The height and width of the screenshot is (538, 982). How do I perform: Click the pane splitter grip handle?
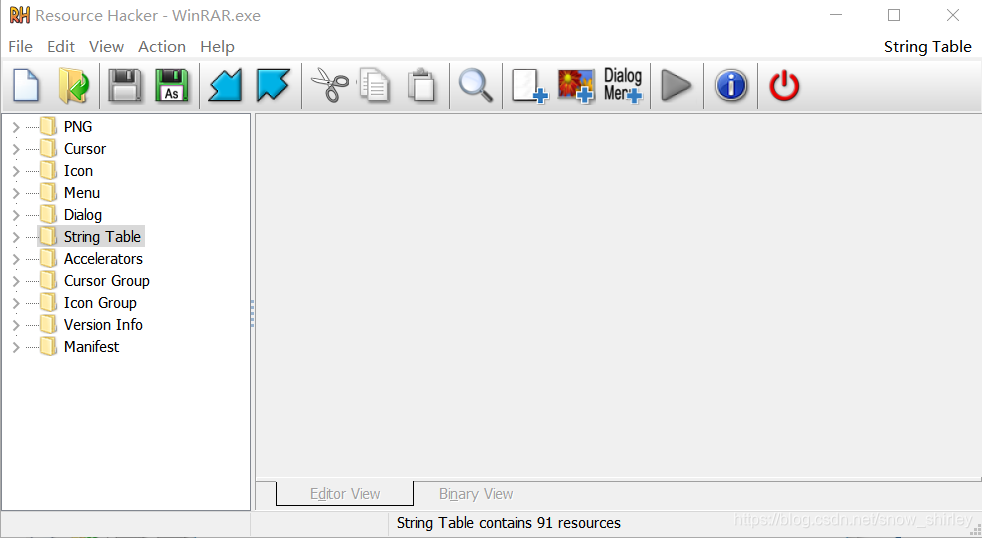252,313
